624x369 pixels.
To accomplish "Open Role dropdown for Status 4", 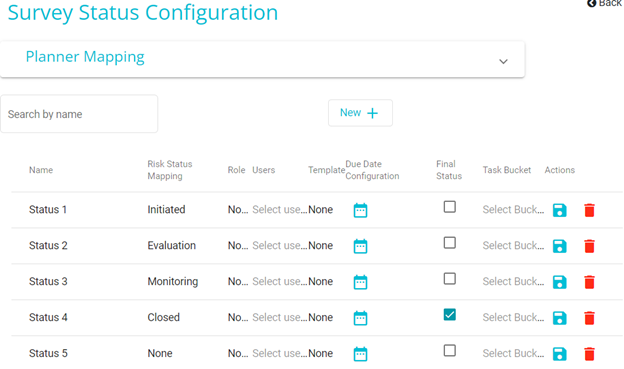I will click(x=238, y=317).
